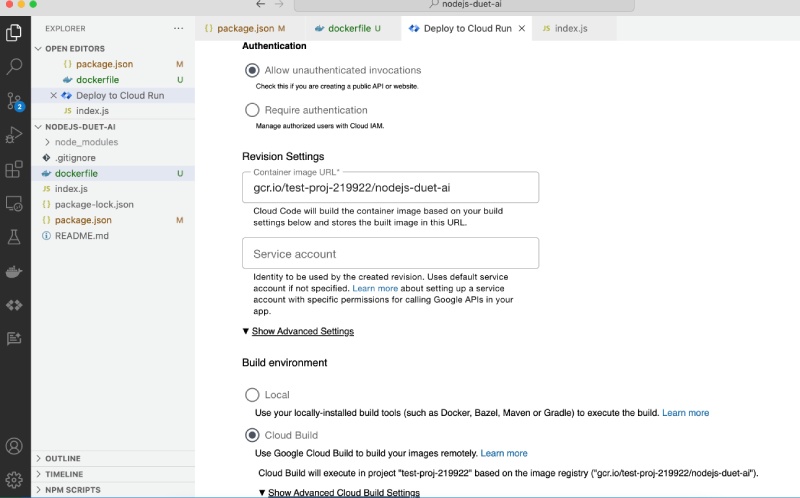Open the Manage gear icon
Image resolution: width=800 pixels, height=498 pixels.
coord(14,480)
